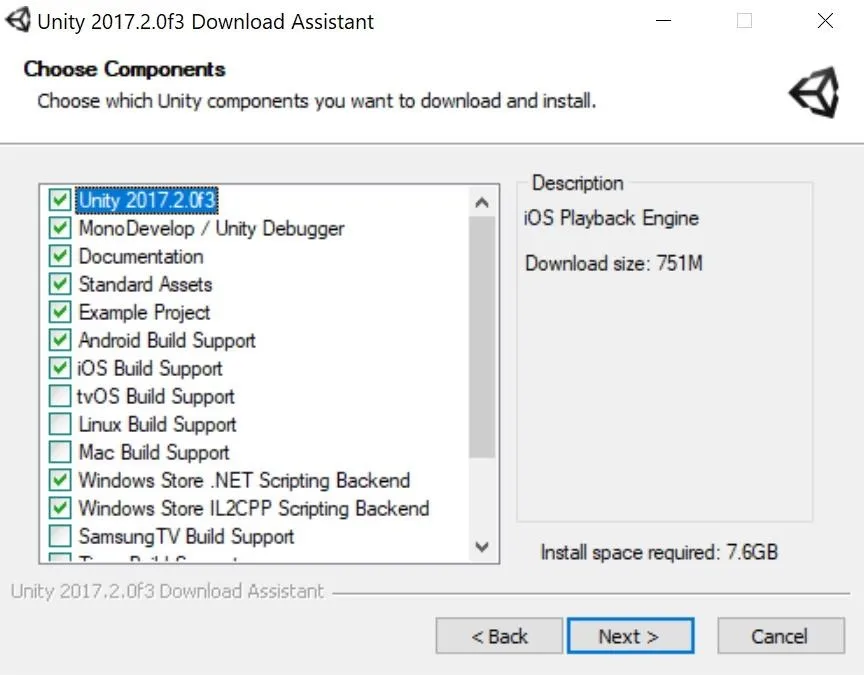The height and width of the screenshot is (675, 864).
Task: Select the MonoDevelop / Unity Debugger label
Action: pyautogui.click(x=212, y=229)
